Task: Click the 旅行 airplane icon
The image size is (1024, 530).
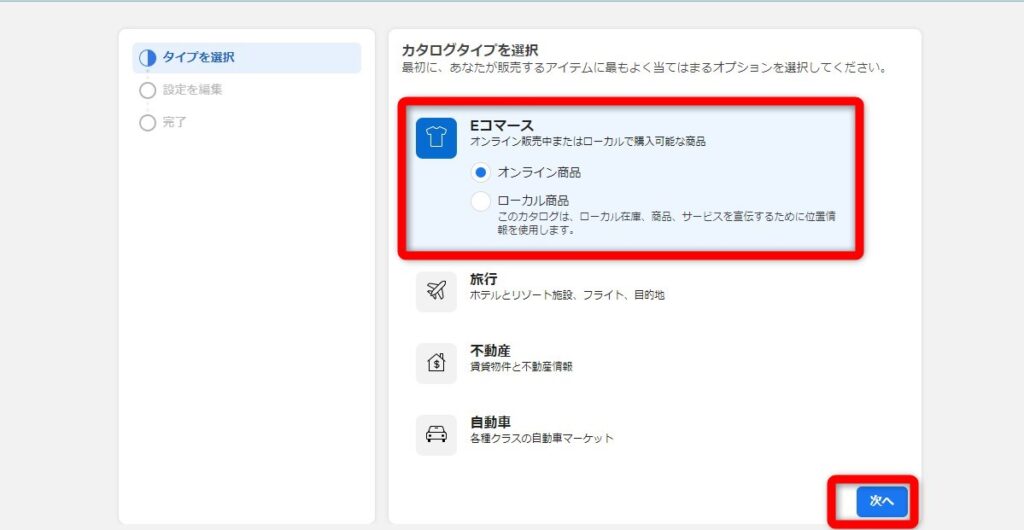Action: [x=436, y=291]
